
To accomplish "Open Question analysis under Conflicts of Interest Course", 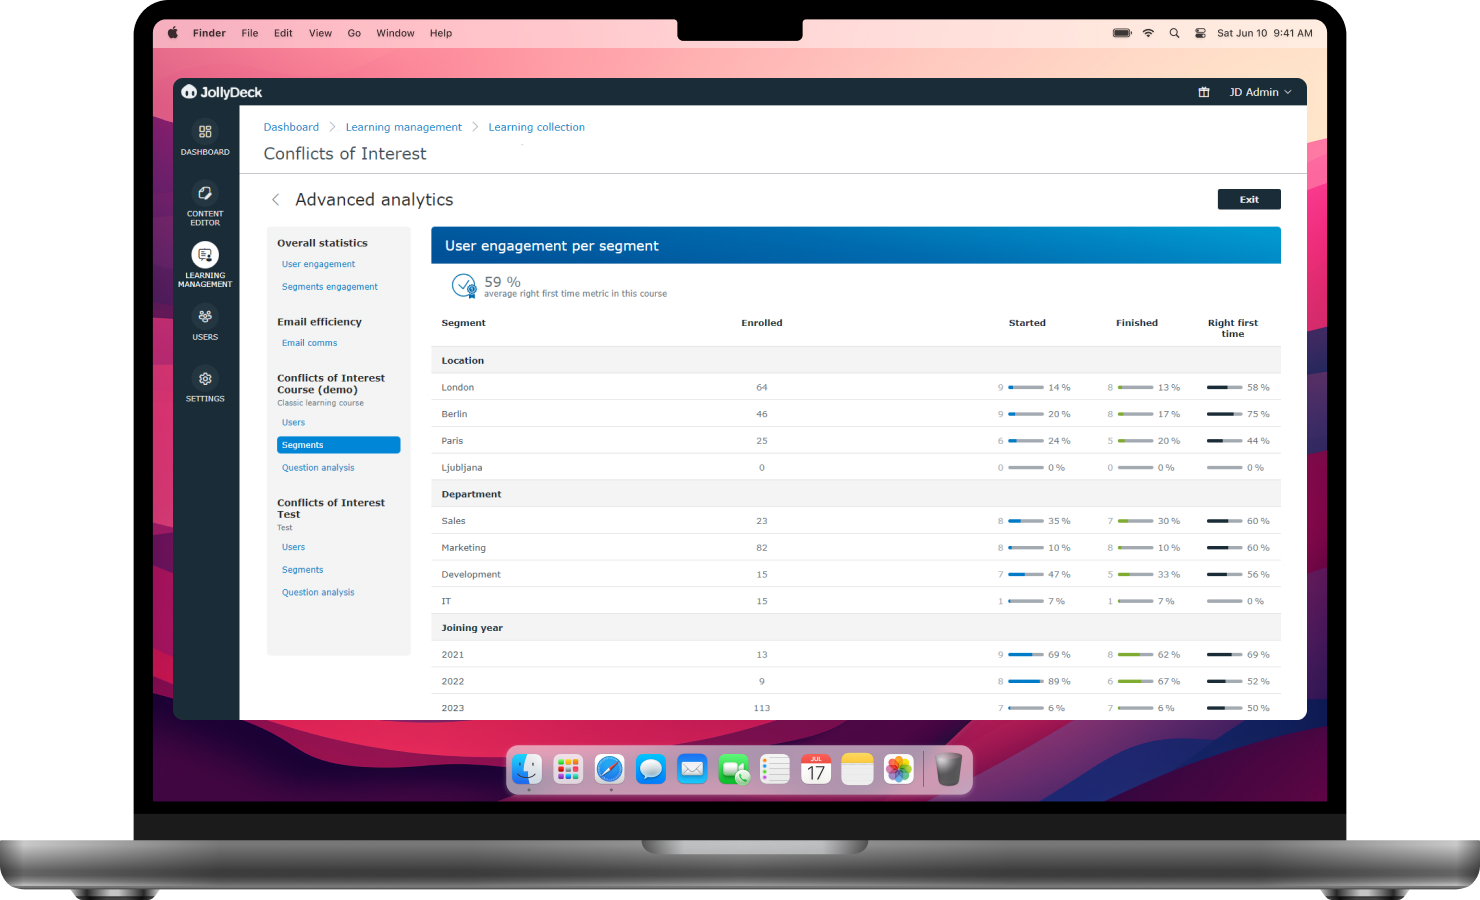I will 318,468.
